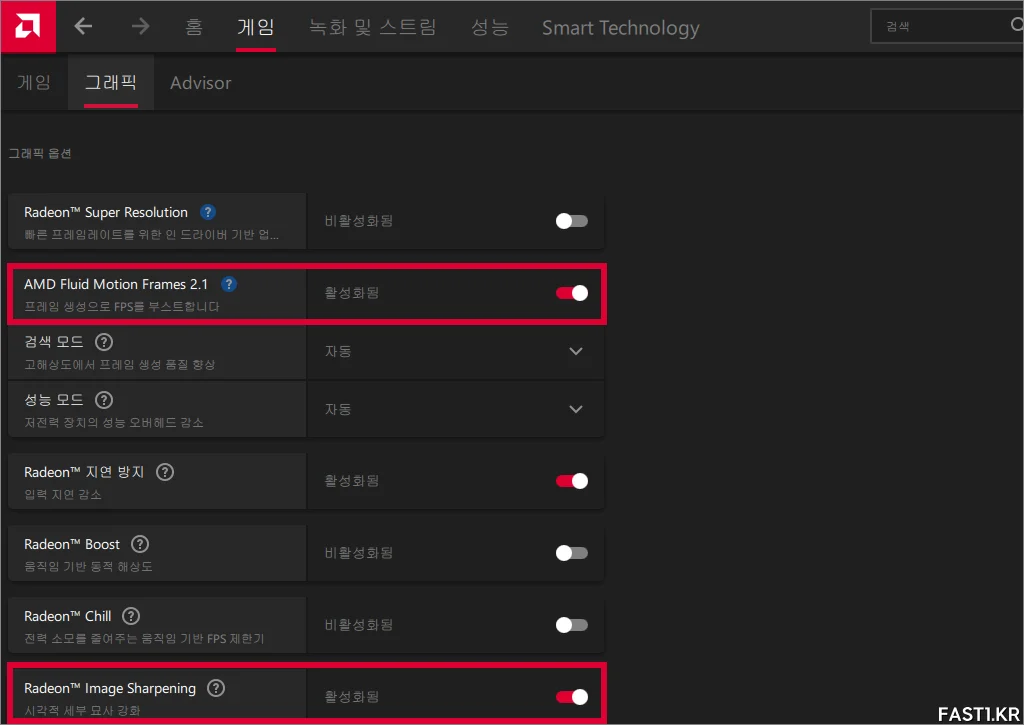Open help icon for 검색 모드
The height and width of the screenshot is (725, 1024).
tap(104, 342)
